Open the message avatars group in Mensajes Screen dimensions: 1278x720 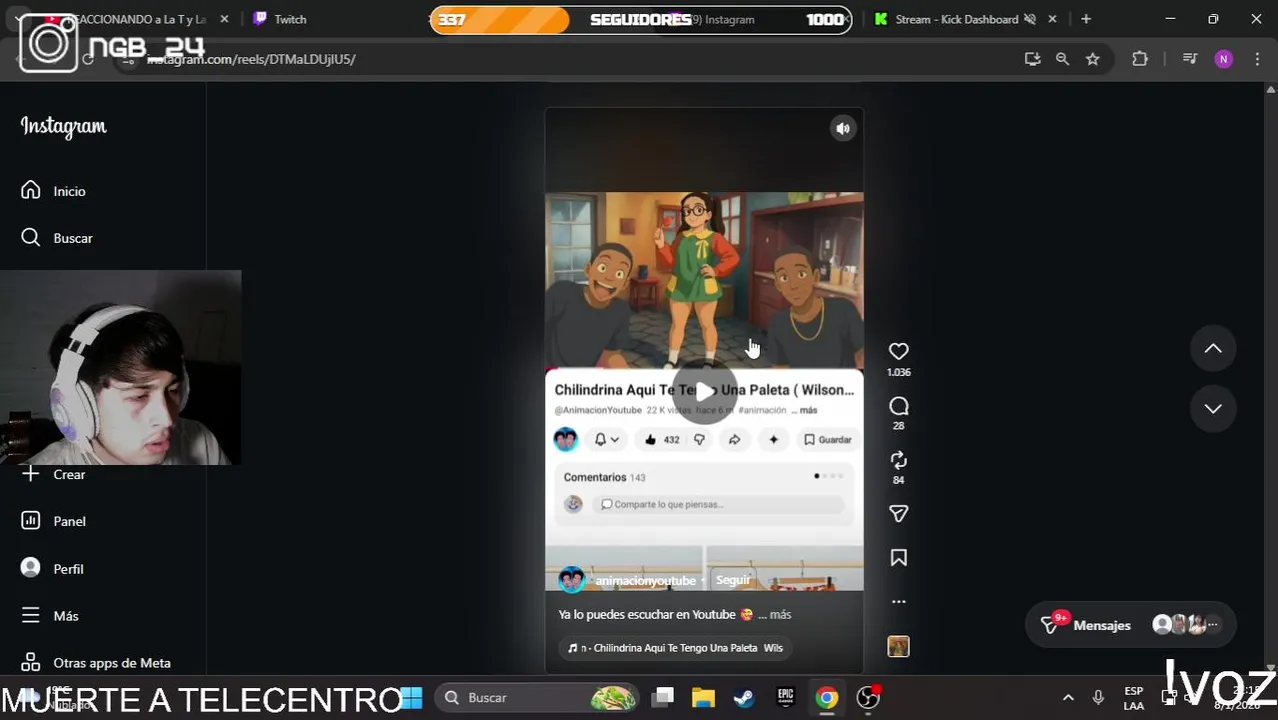(1186, 625)
